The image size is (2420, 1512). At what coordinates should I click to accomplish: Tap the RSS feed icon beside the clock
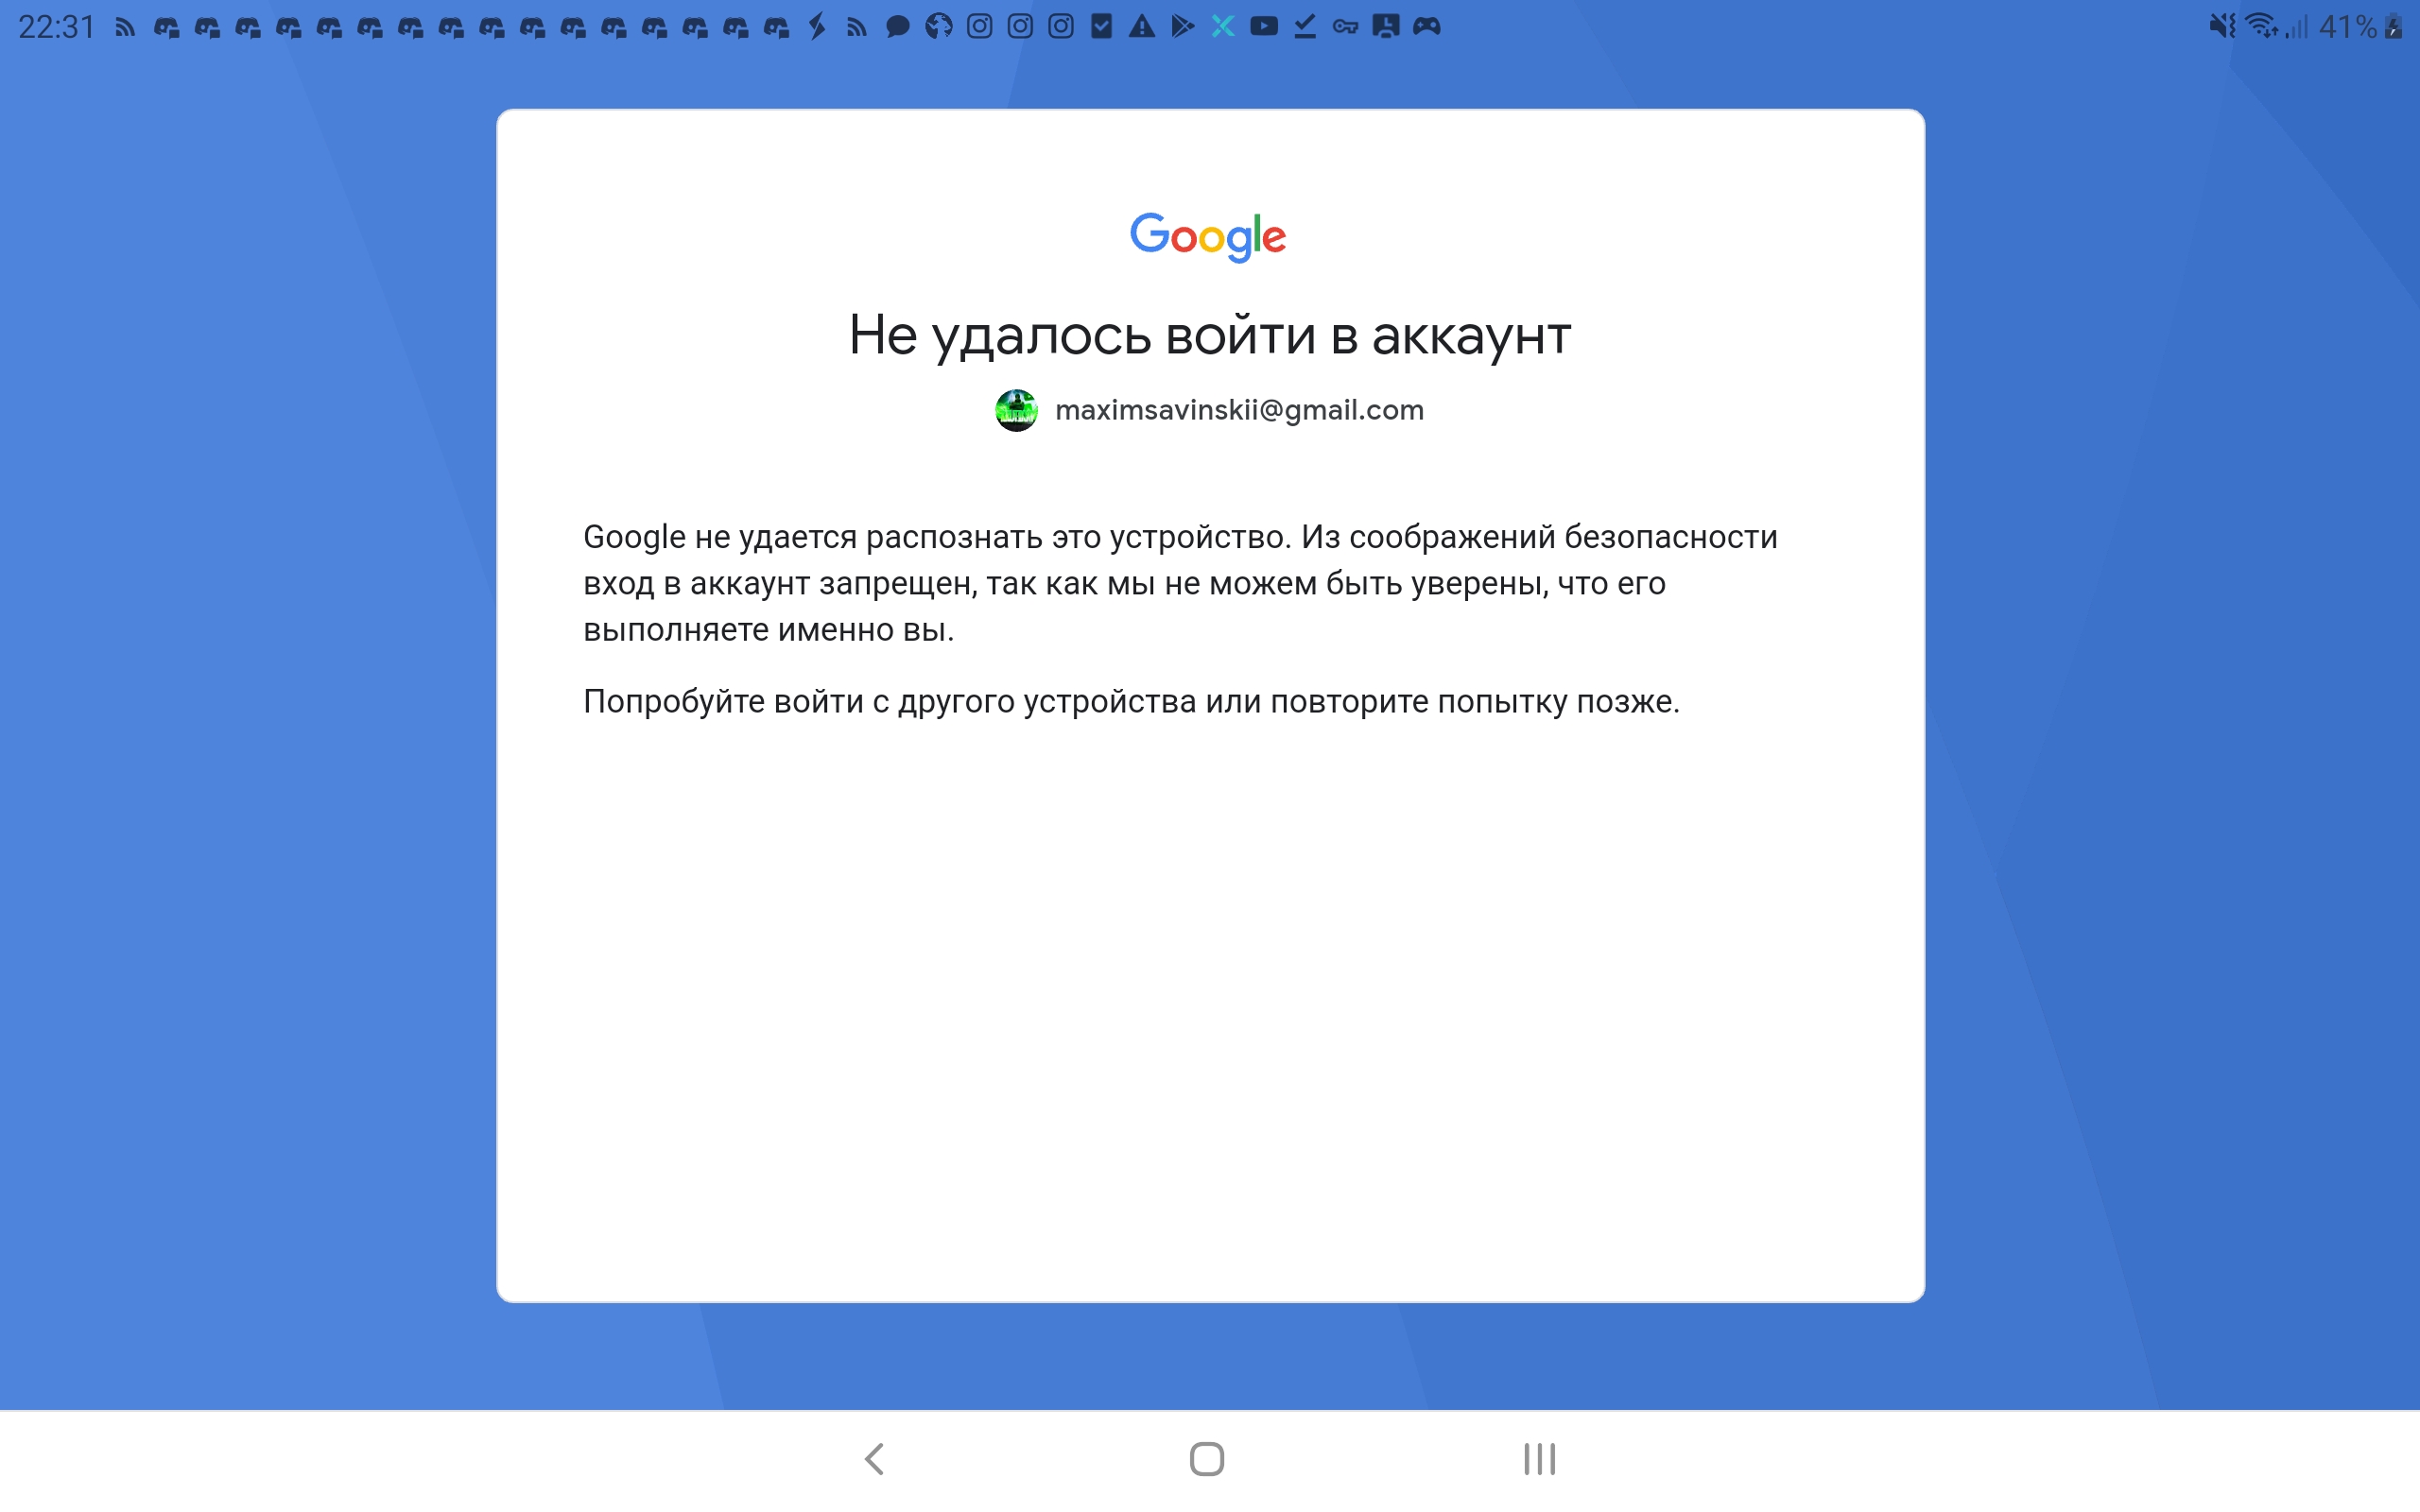coord(125,26)
